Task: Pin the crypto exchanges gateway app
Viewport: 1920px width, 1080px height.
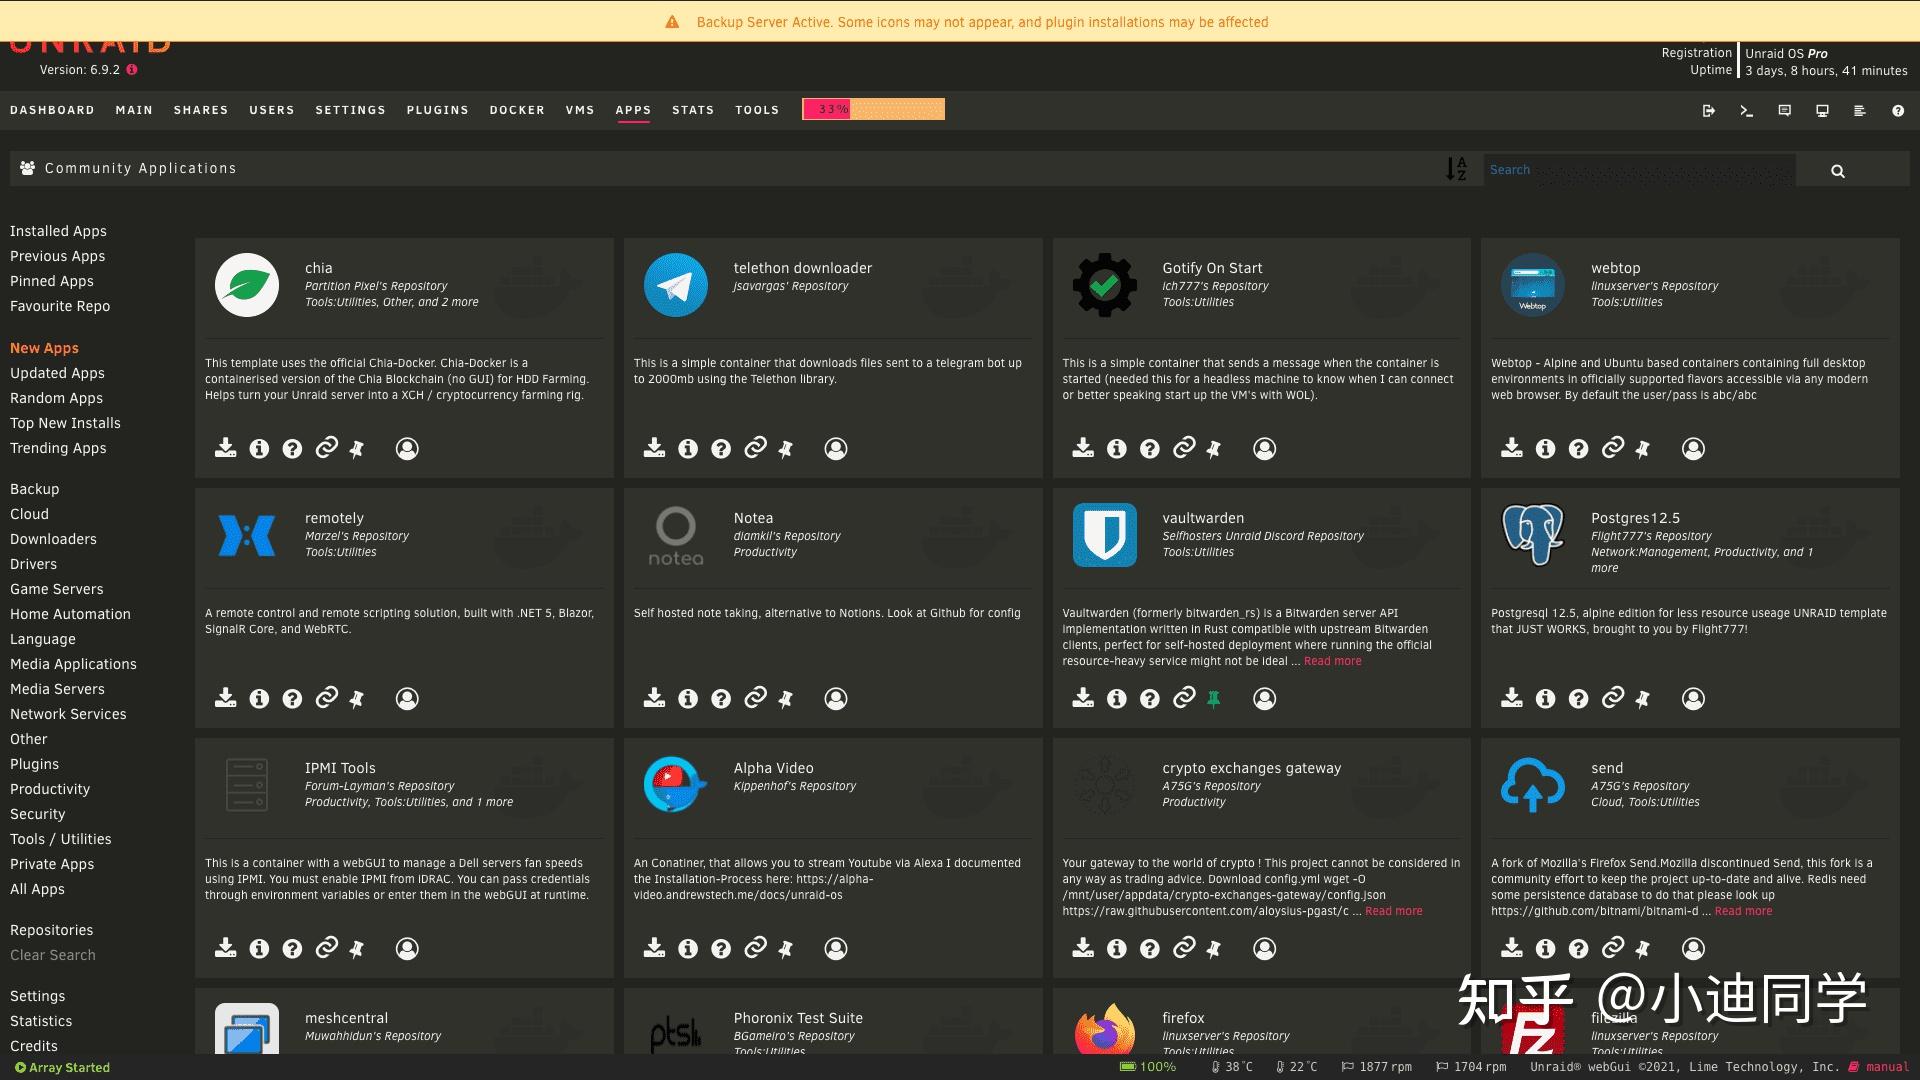Action: pos(1213,949)
